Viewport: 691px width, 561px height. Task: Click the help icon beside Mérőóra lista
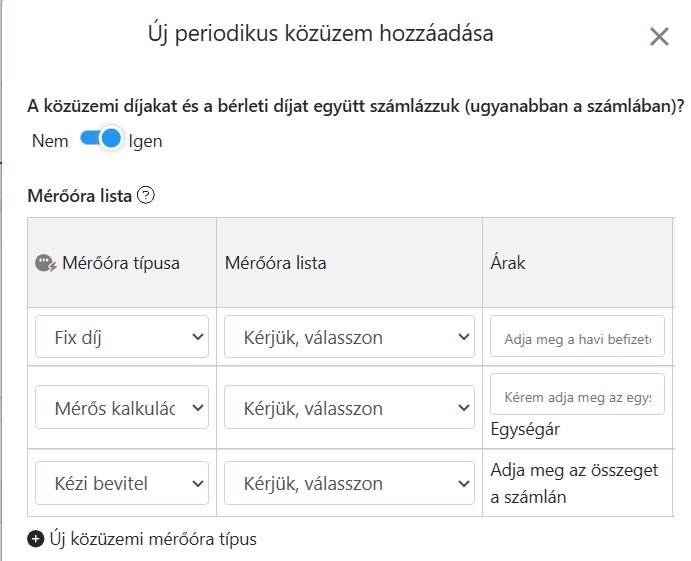pos(146,196)
